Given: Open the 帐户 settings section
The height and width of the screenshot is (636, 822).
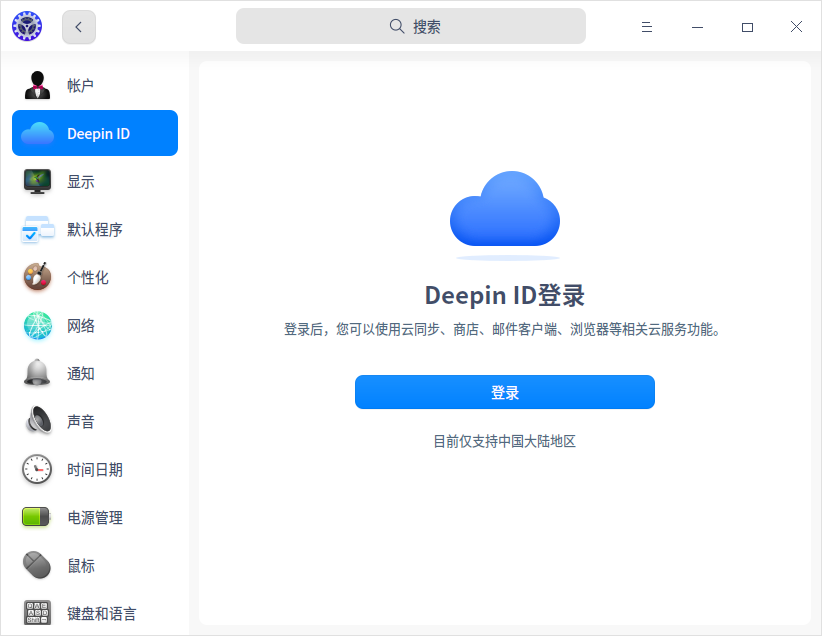Looking at the screenshot, I should [x=95, y=85].
